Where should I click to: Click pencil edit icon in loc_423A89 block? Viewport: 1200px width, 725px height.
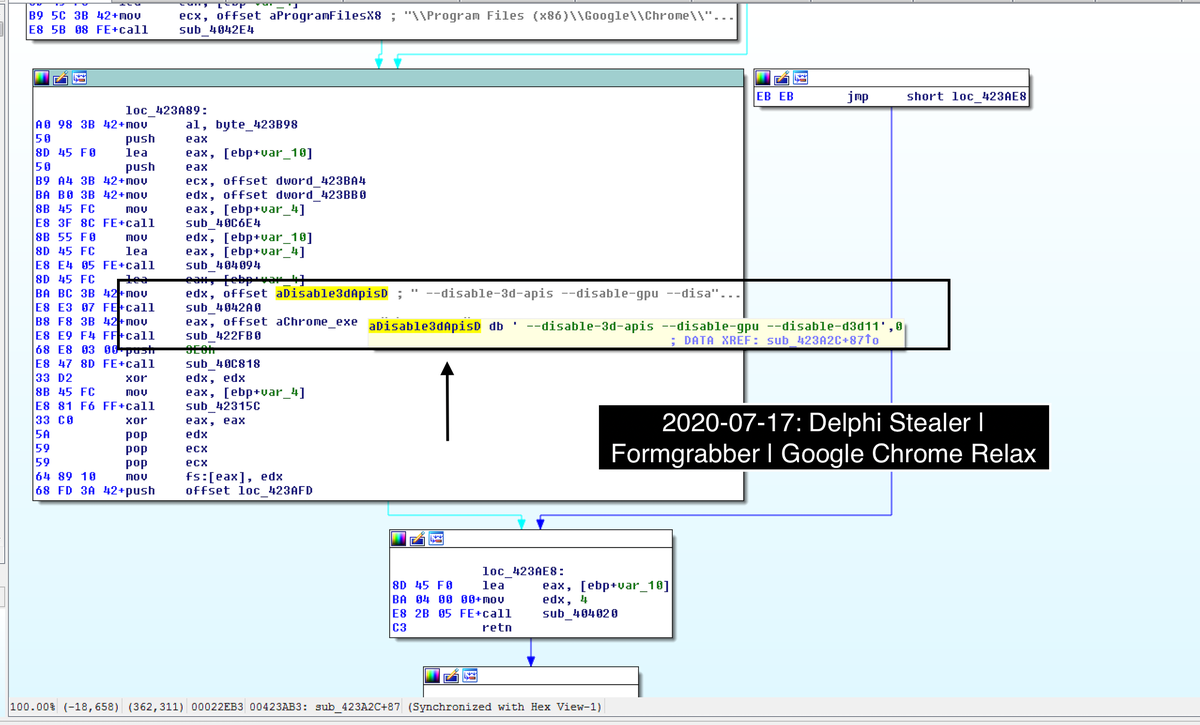coord(59,78)
